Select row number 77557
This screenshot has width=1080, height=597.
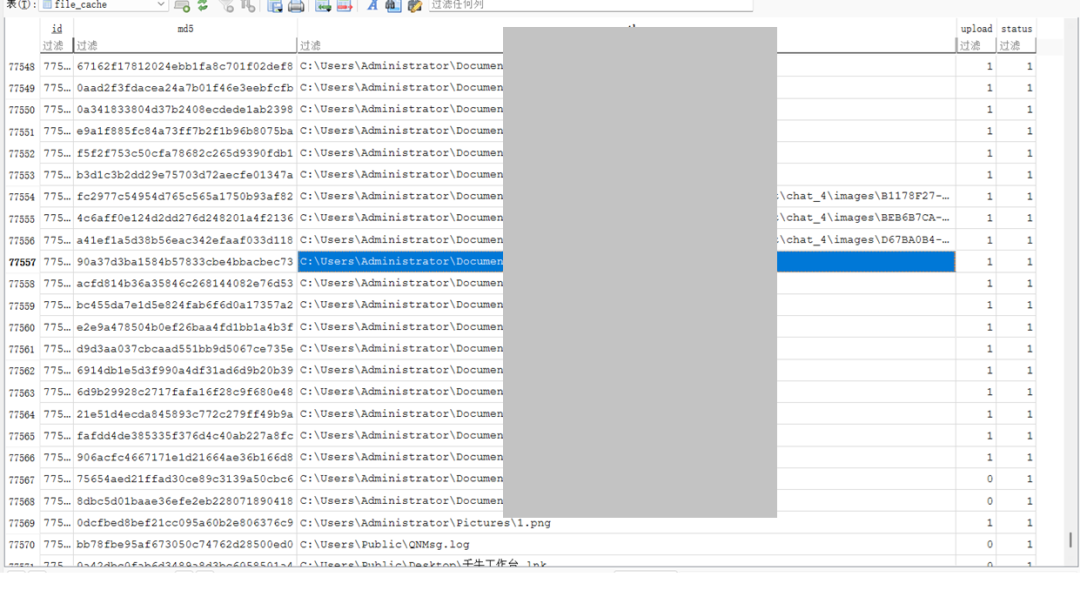21,262
